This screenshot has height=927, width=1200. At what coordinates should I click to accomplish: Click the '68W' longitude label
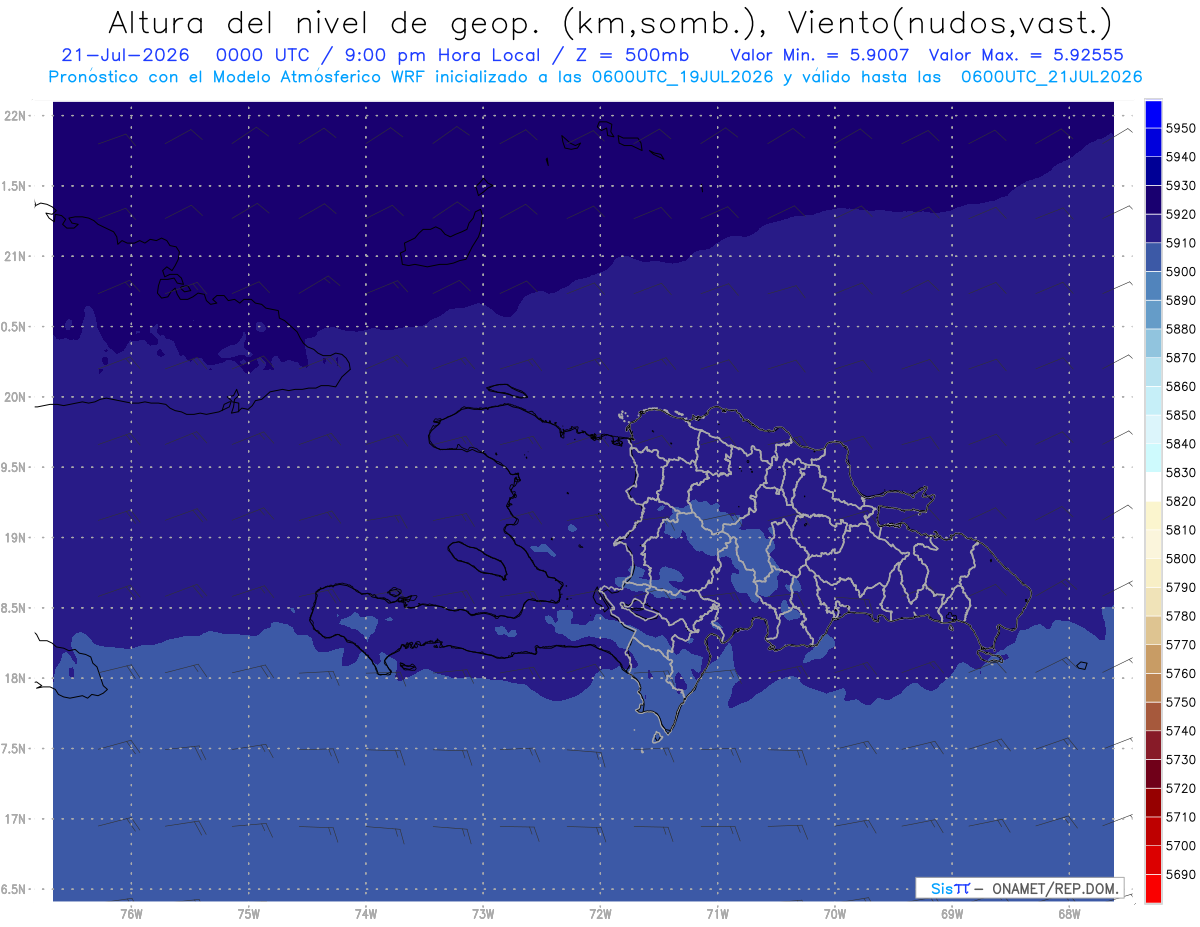pos(1068,913)
